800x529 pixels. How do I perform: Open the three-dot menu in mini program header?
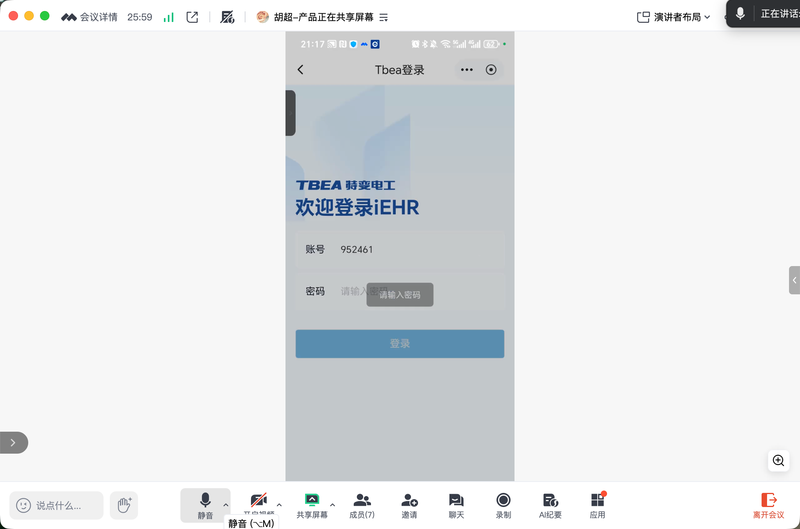[x=467, y=70]
